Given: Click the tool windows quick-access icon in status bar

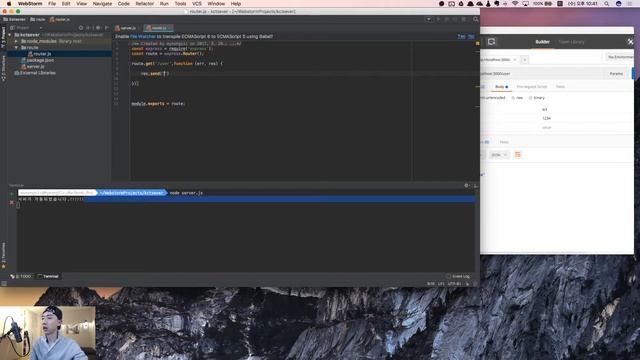Looking at the screenshot, I should pos(4,283).
